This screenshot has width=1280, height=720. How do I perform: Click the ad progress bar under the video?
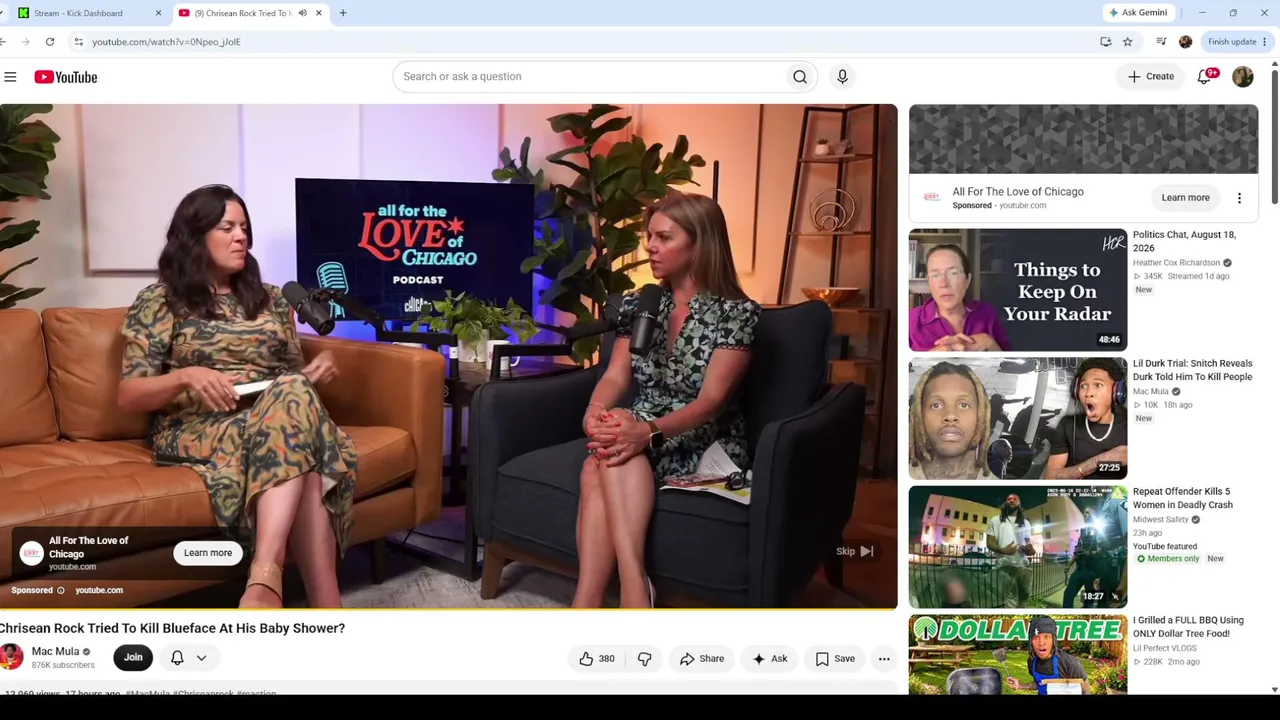(x=449, y=608)
